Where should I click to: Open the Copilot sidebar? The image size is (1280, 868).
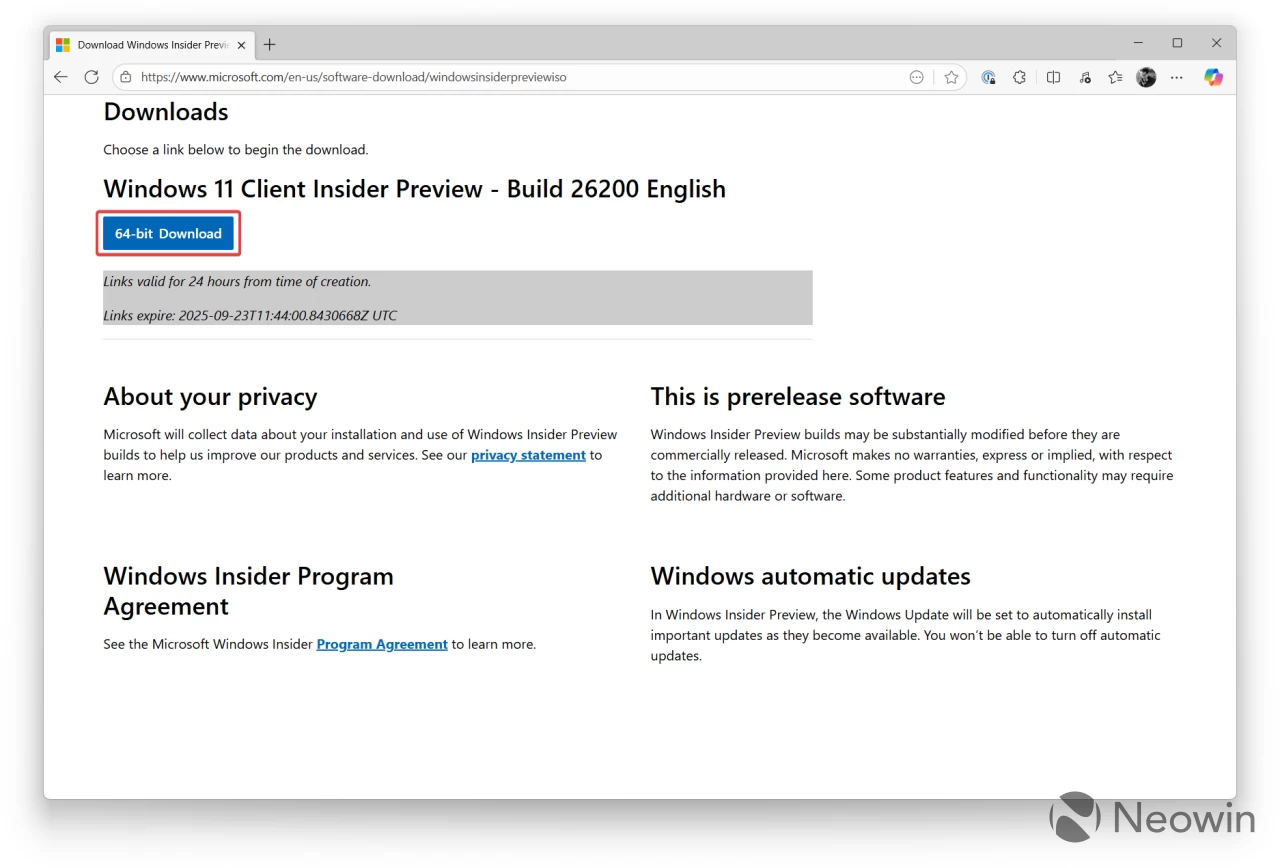(x=1213, y=77)
